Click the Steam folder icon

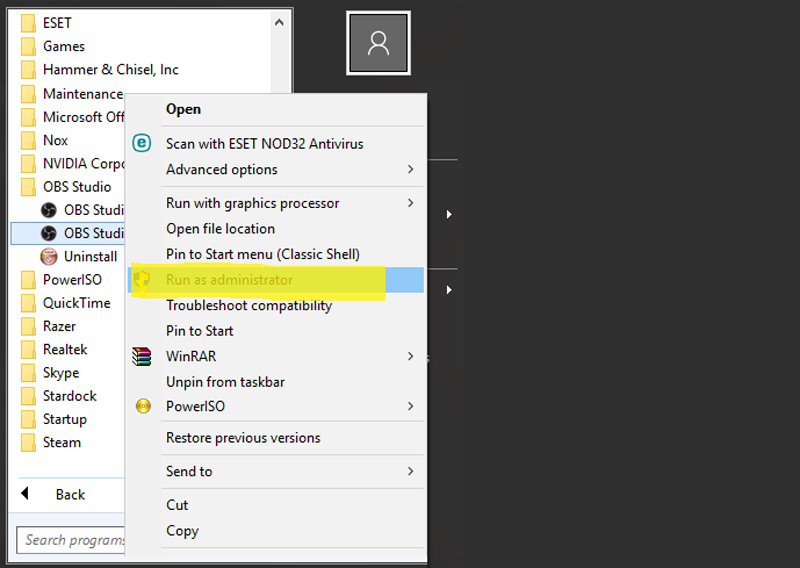click(28, 442)
